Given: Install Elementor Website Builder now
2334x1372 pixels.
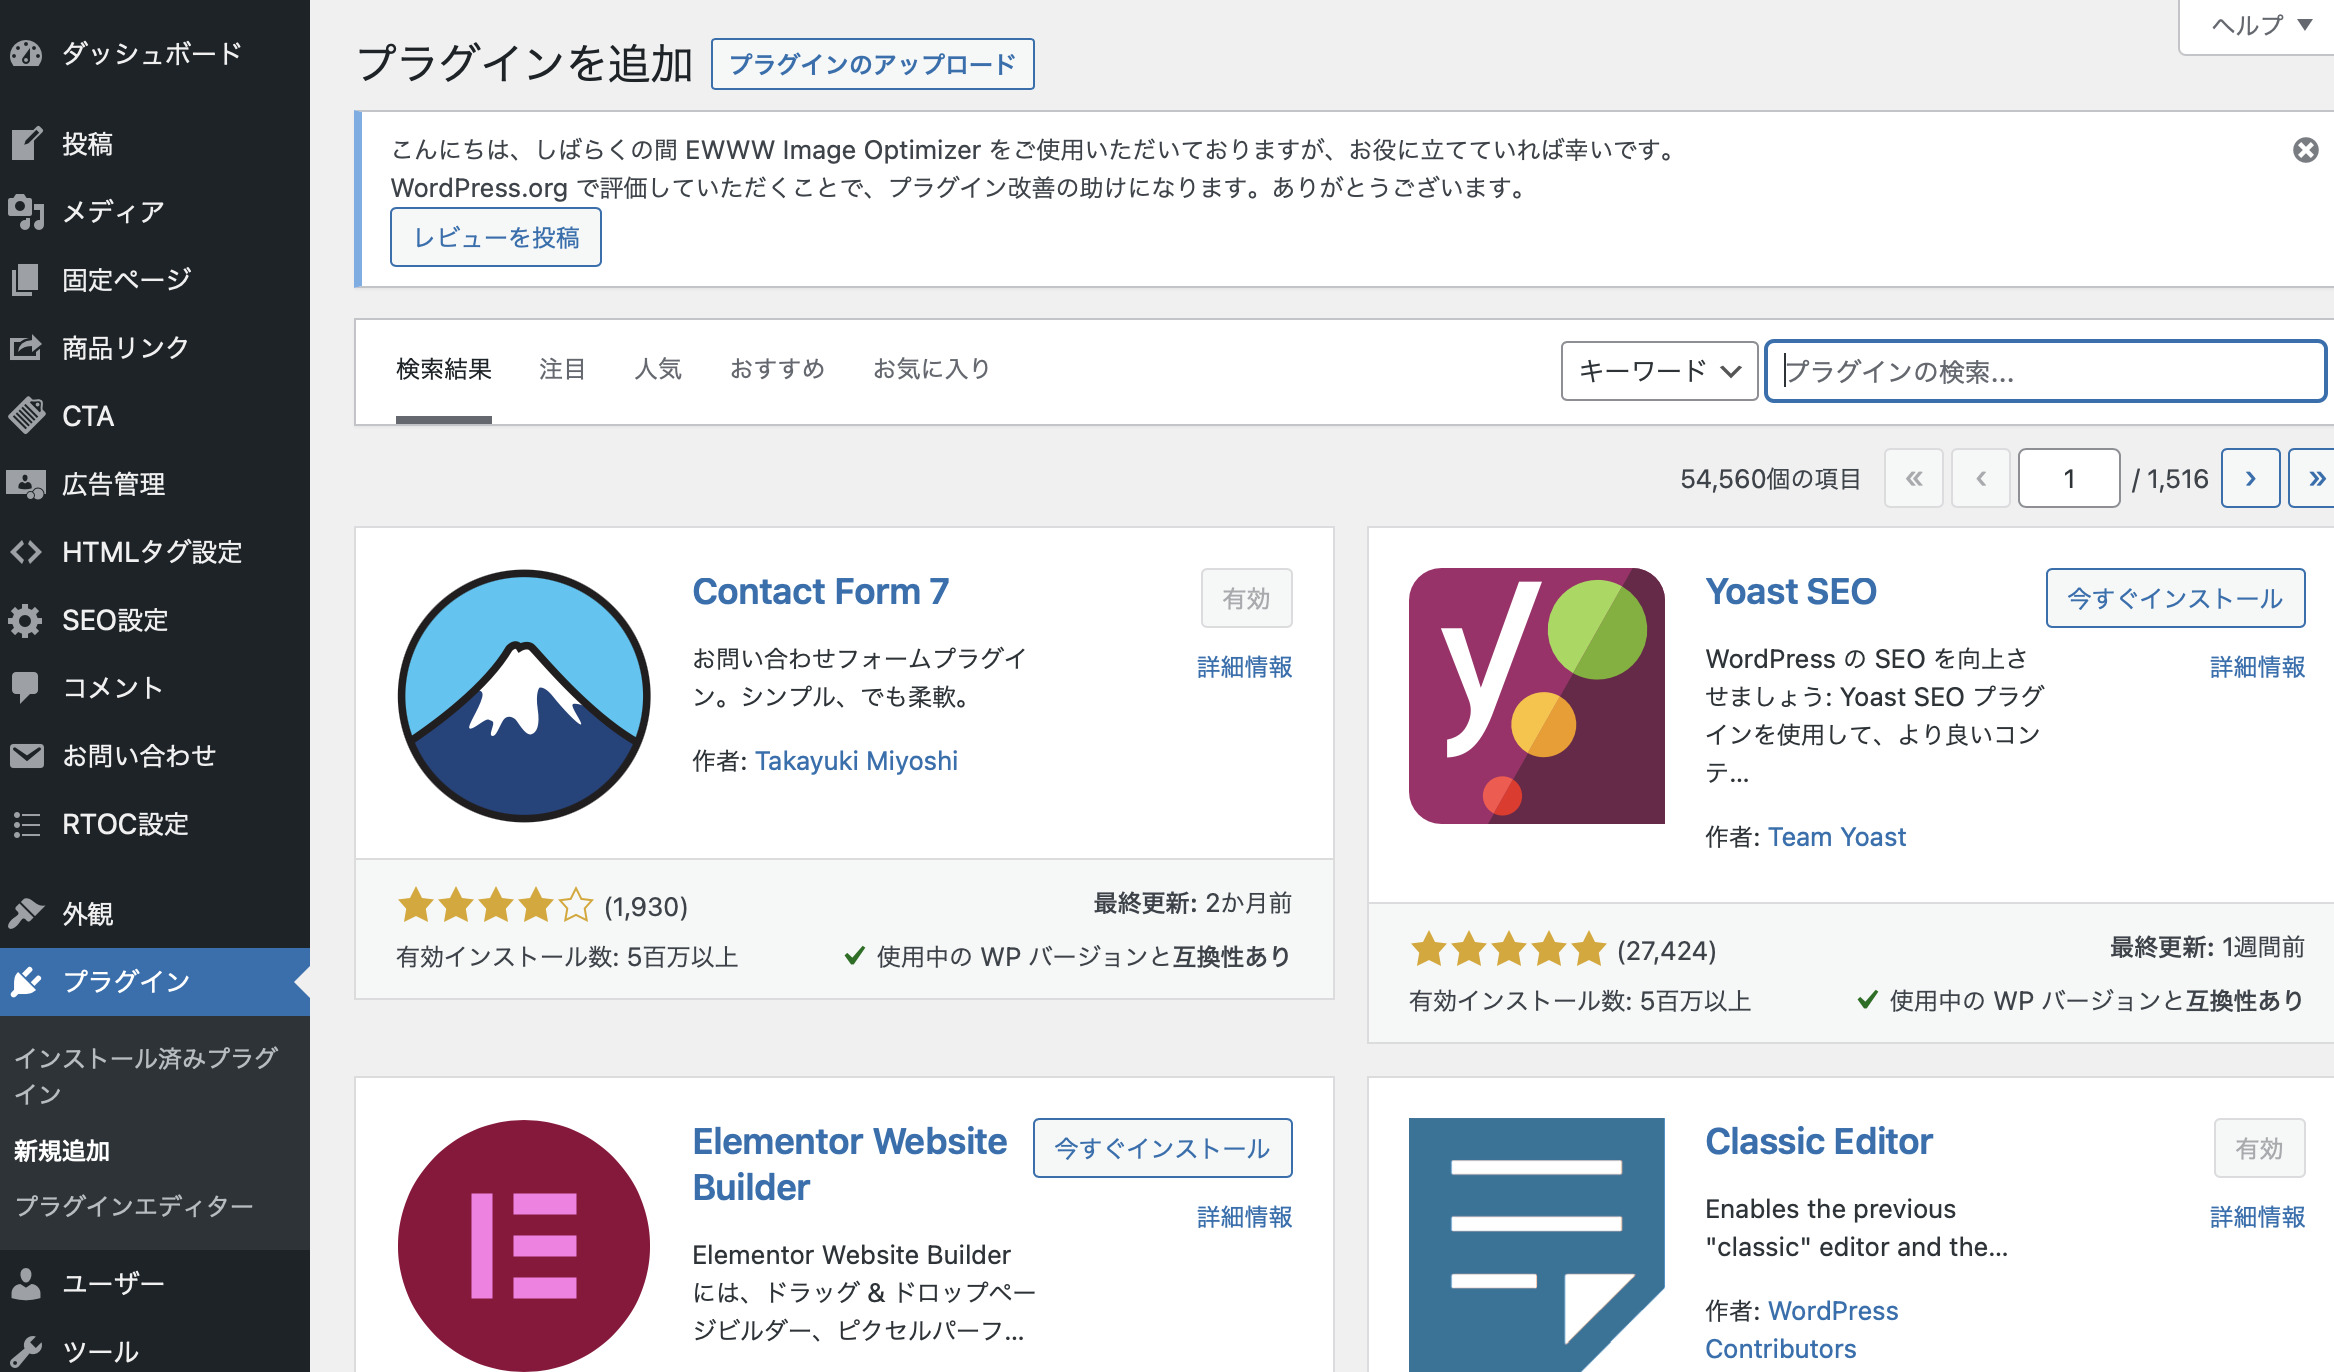Looking at the screenshot, I should (1162, 1148).
